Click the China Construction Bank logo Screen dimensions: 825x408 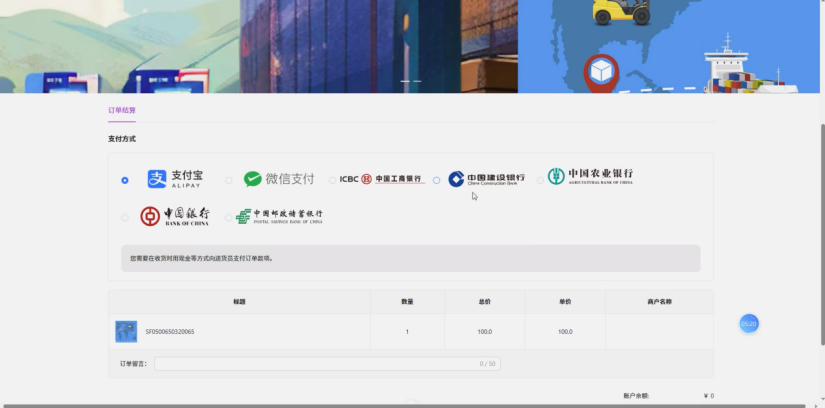tap(486, 179)
